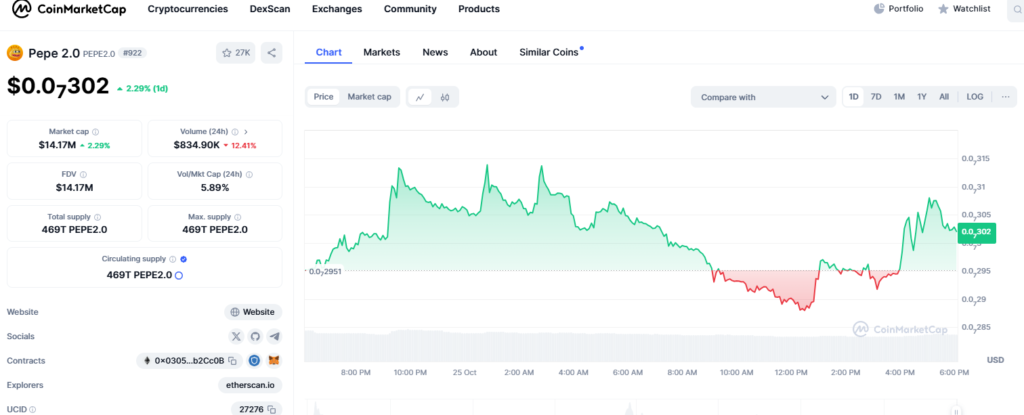Copy the contract address 0x0305...b2Cc0B
Screen dimensions: 1024x415
(x=232, y=361)
